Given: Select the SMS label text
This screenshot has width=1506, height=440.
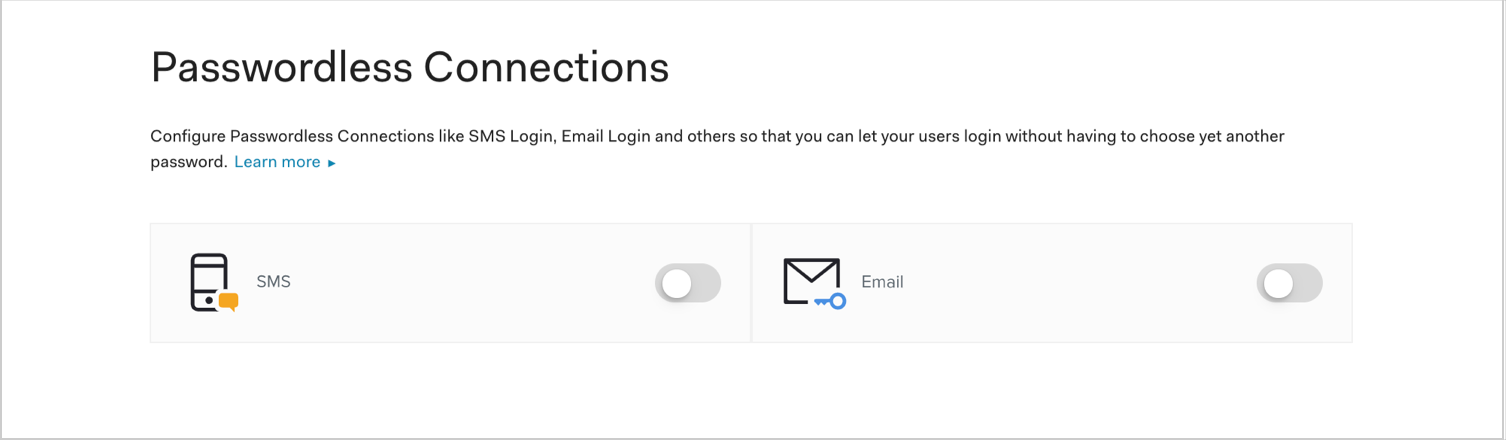Looking at the screenshot, I should click(x=273, y=282).
